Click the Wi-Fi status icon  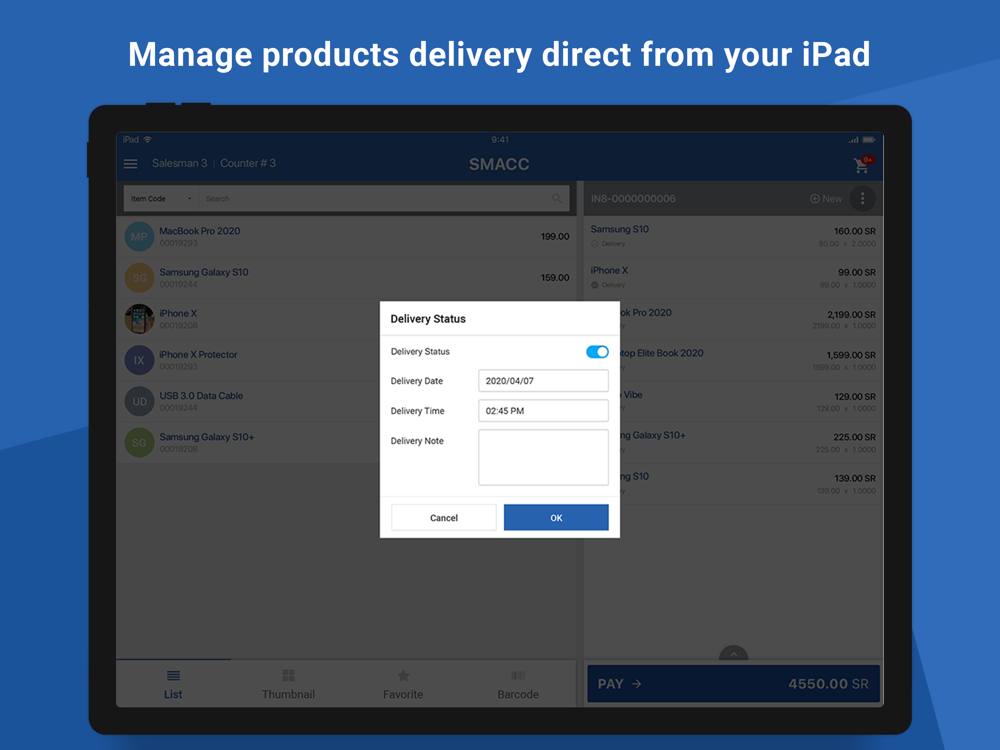(x=147, y=140)
